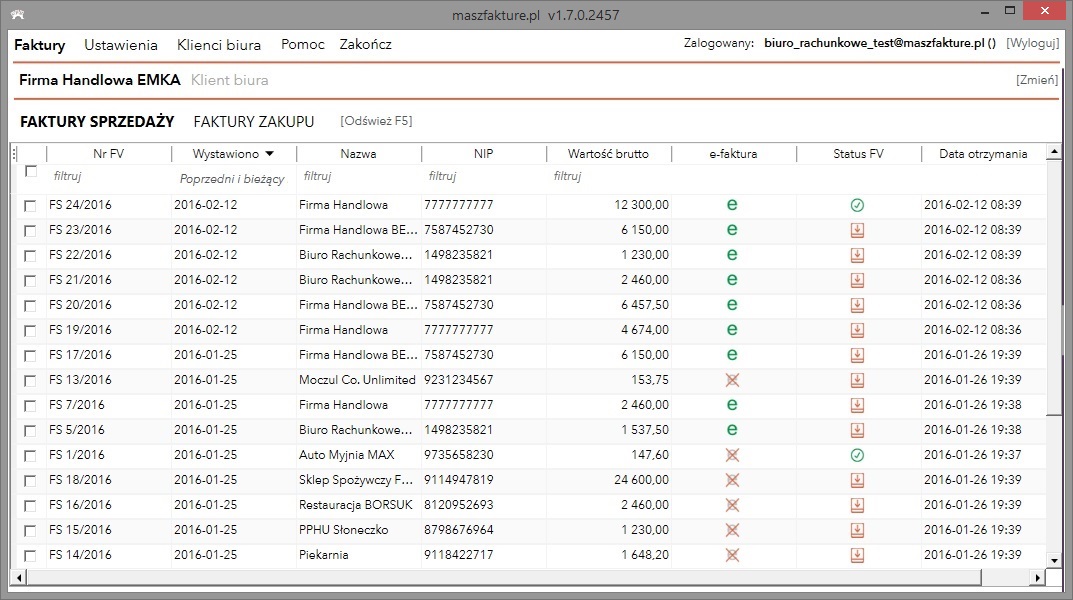The width and height of the screenshot is (1073, 600).
Task: Click the Nr FV column header
Action: click(109, 154)
